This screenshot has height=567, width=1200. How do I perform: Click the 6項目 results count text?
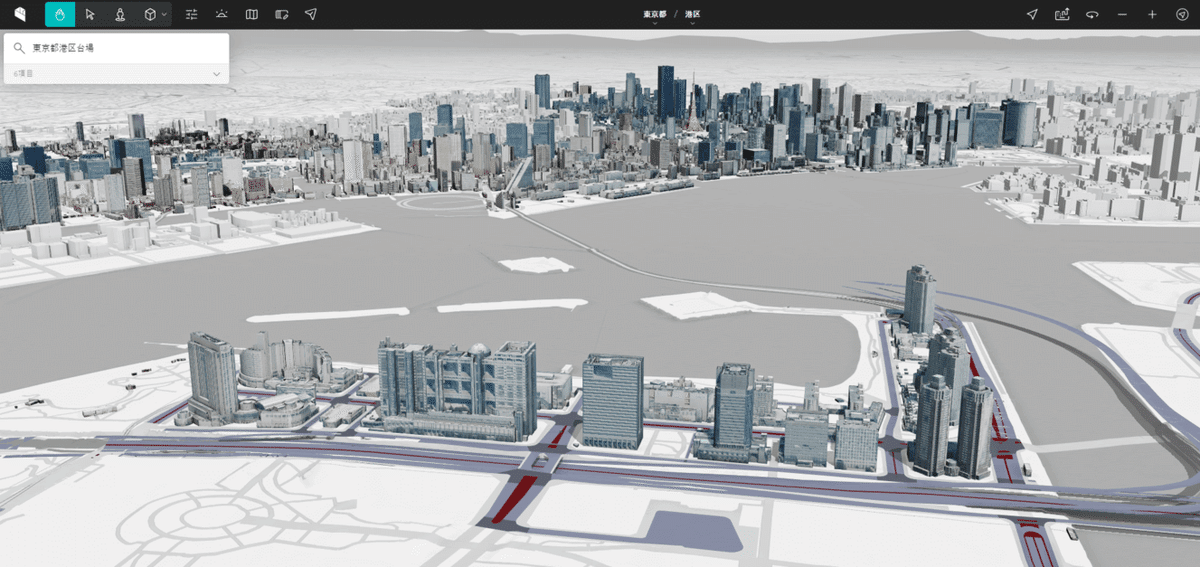(x=23, y=74)
